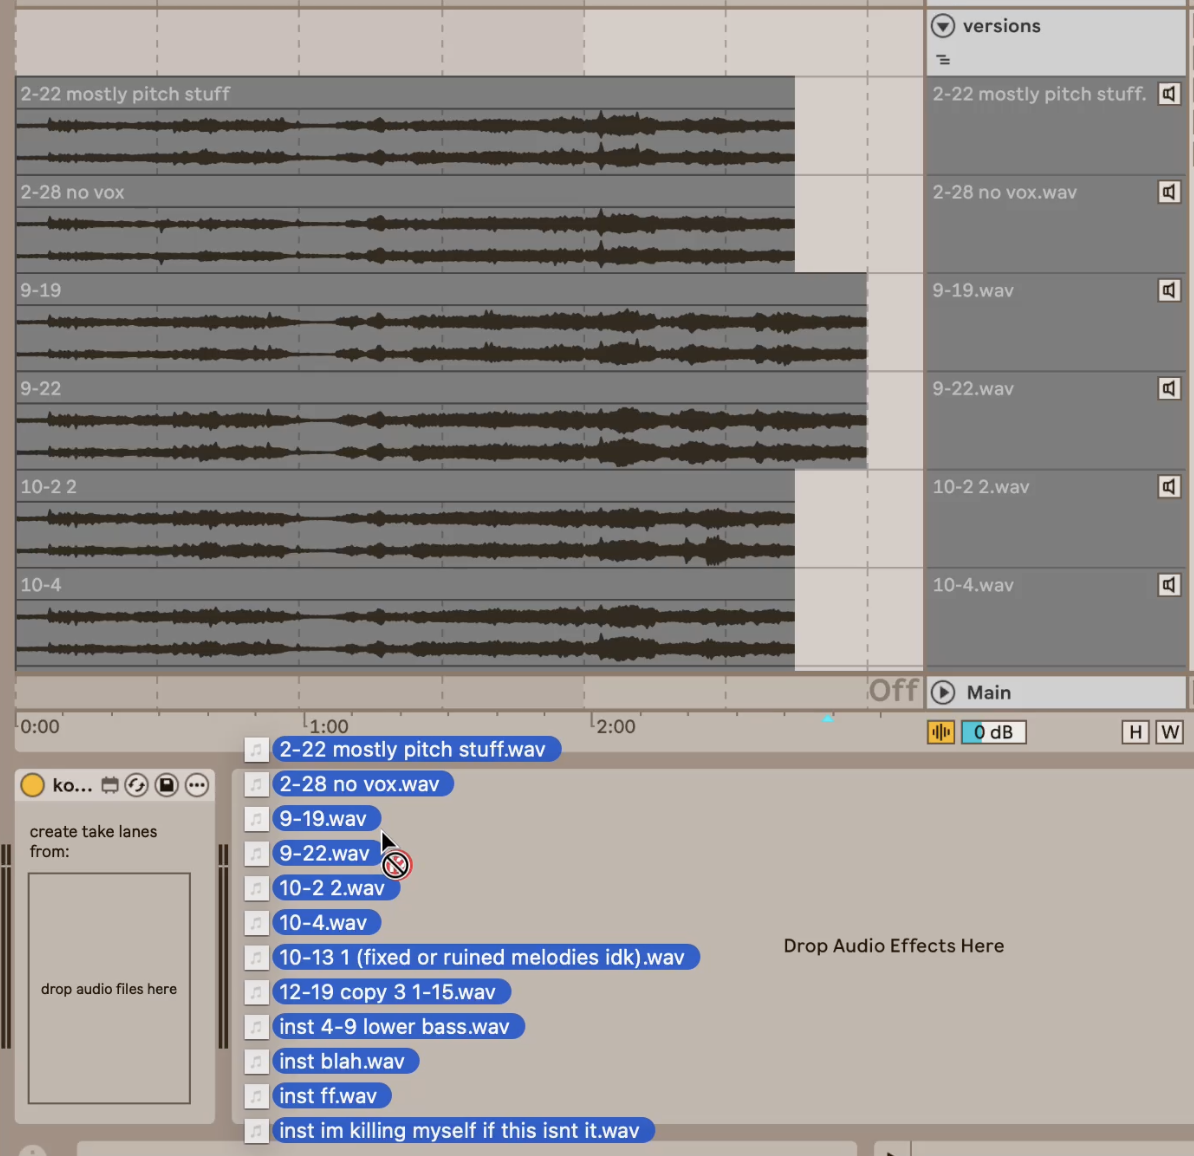Toggle the optimize width W button
Screen dimensions: 1194x1156
point(1169,732)
